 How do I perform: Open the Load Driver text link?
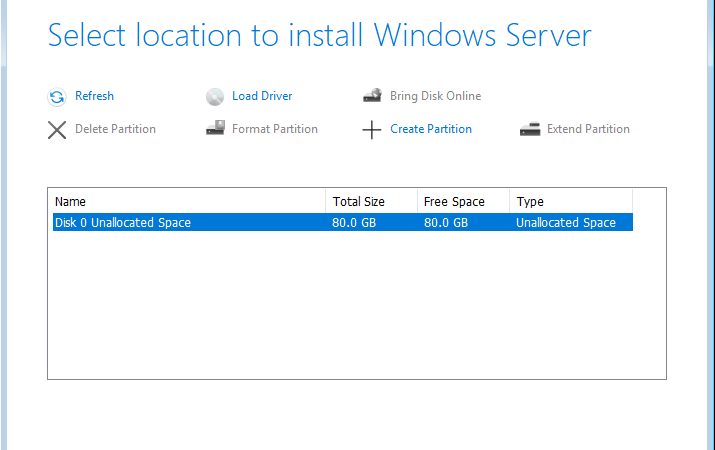click(x=262, y=96)
